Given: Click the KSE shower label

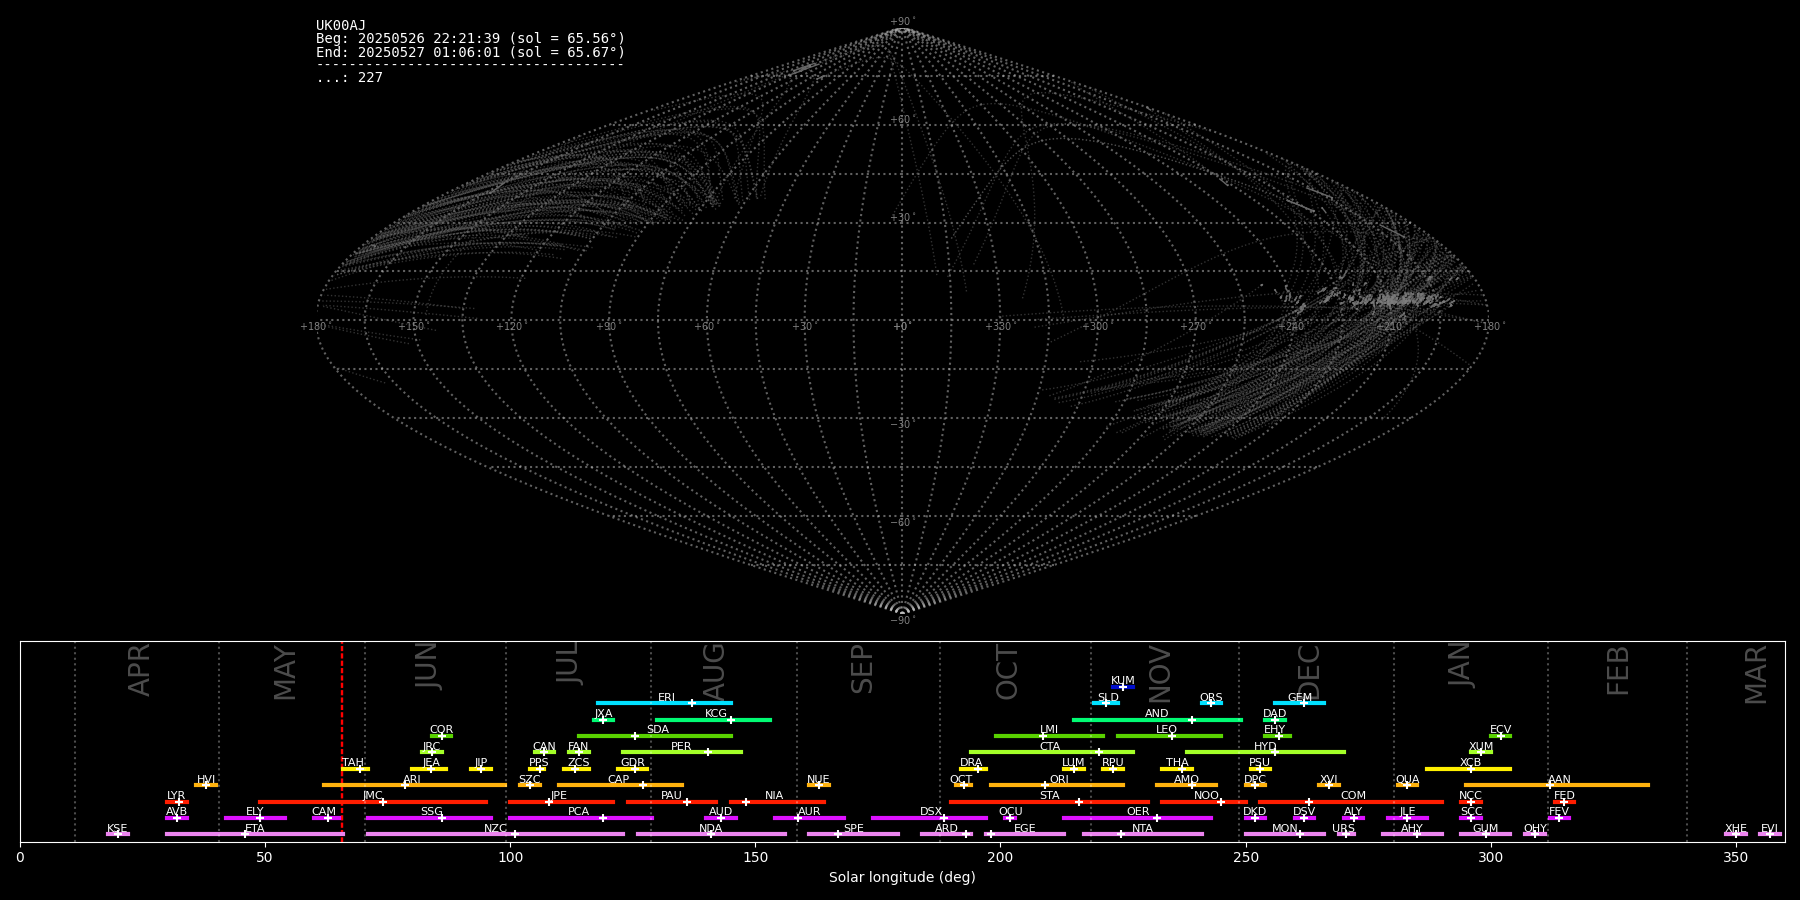Looking at the screenshot, I should pos(117,829).
